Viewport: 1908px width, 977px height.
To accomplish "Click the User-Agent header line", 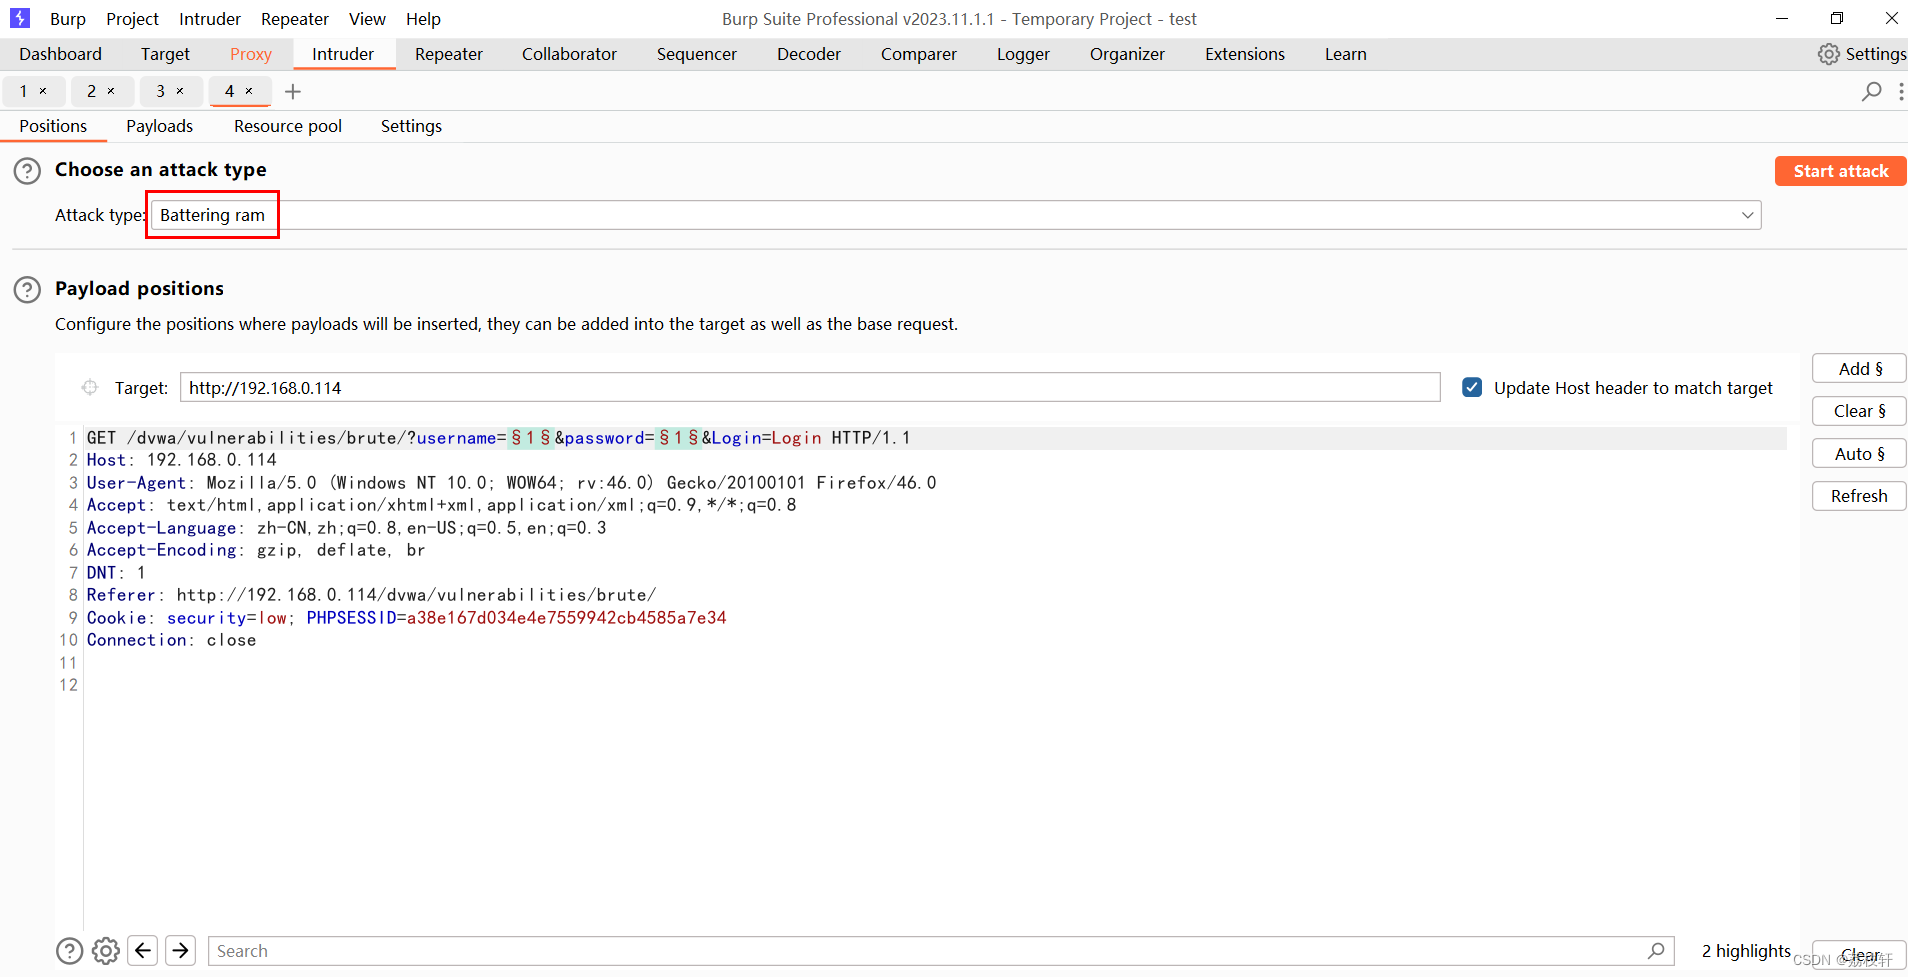I will pos(511,483).
